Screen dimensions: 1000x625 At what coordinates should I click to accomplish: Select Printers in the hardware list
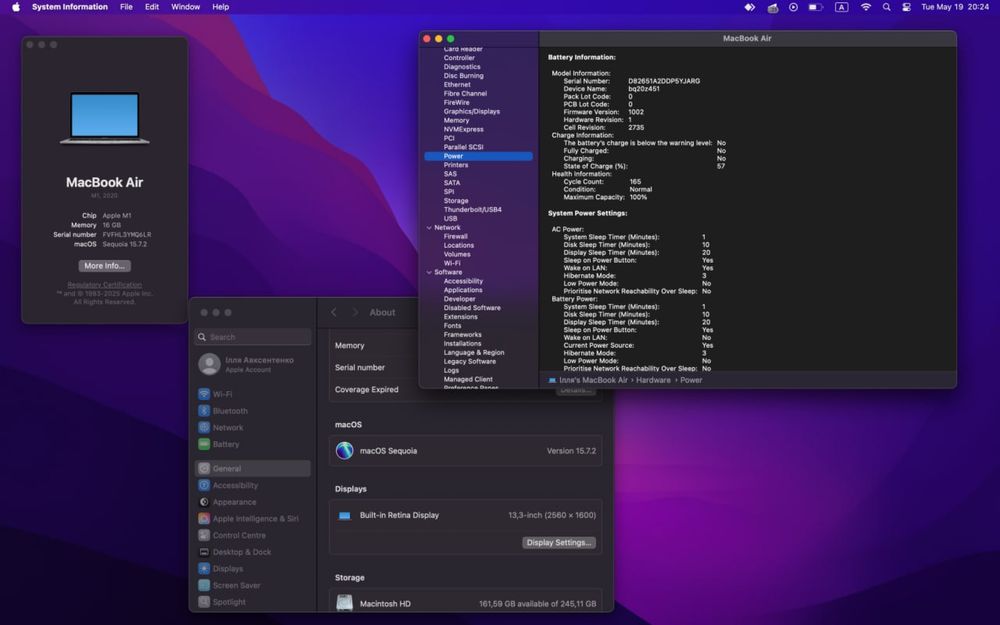click(x=456, y=165)
